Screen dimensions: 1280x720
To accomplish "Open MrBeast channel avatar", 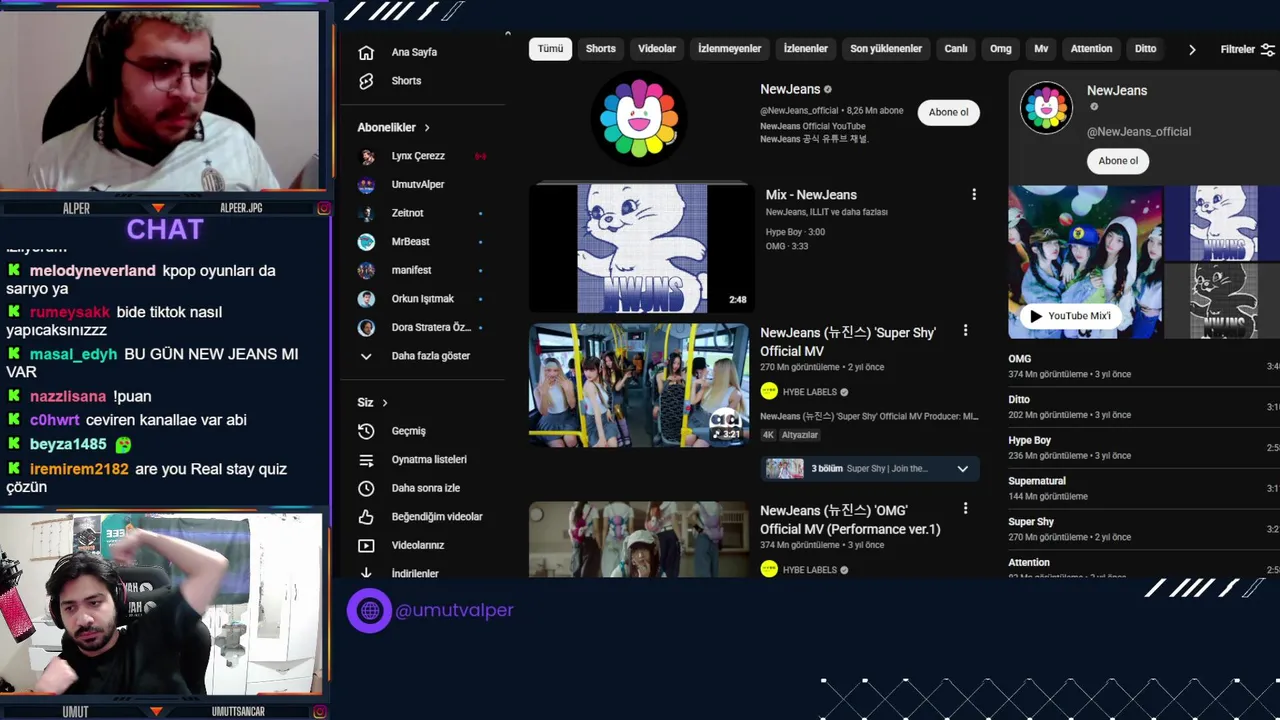I will (x=367, y=242).
